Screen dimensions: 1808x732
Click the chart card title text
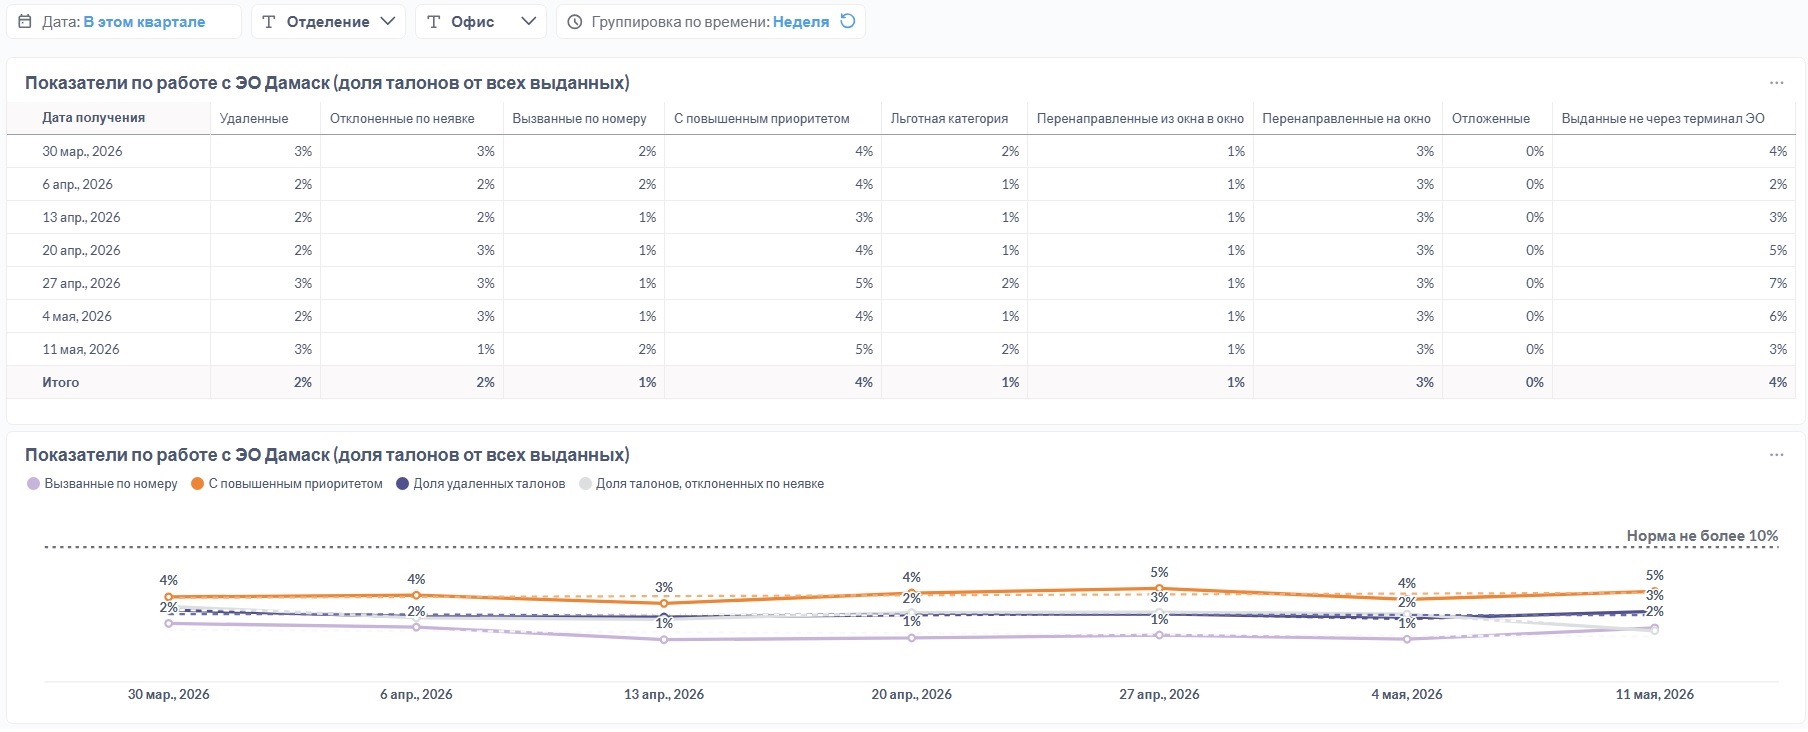point(327,455)
